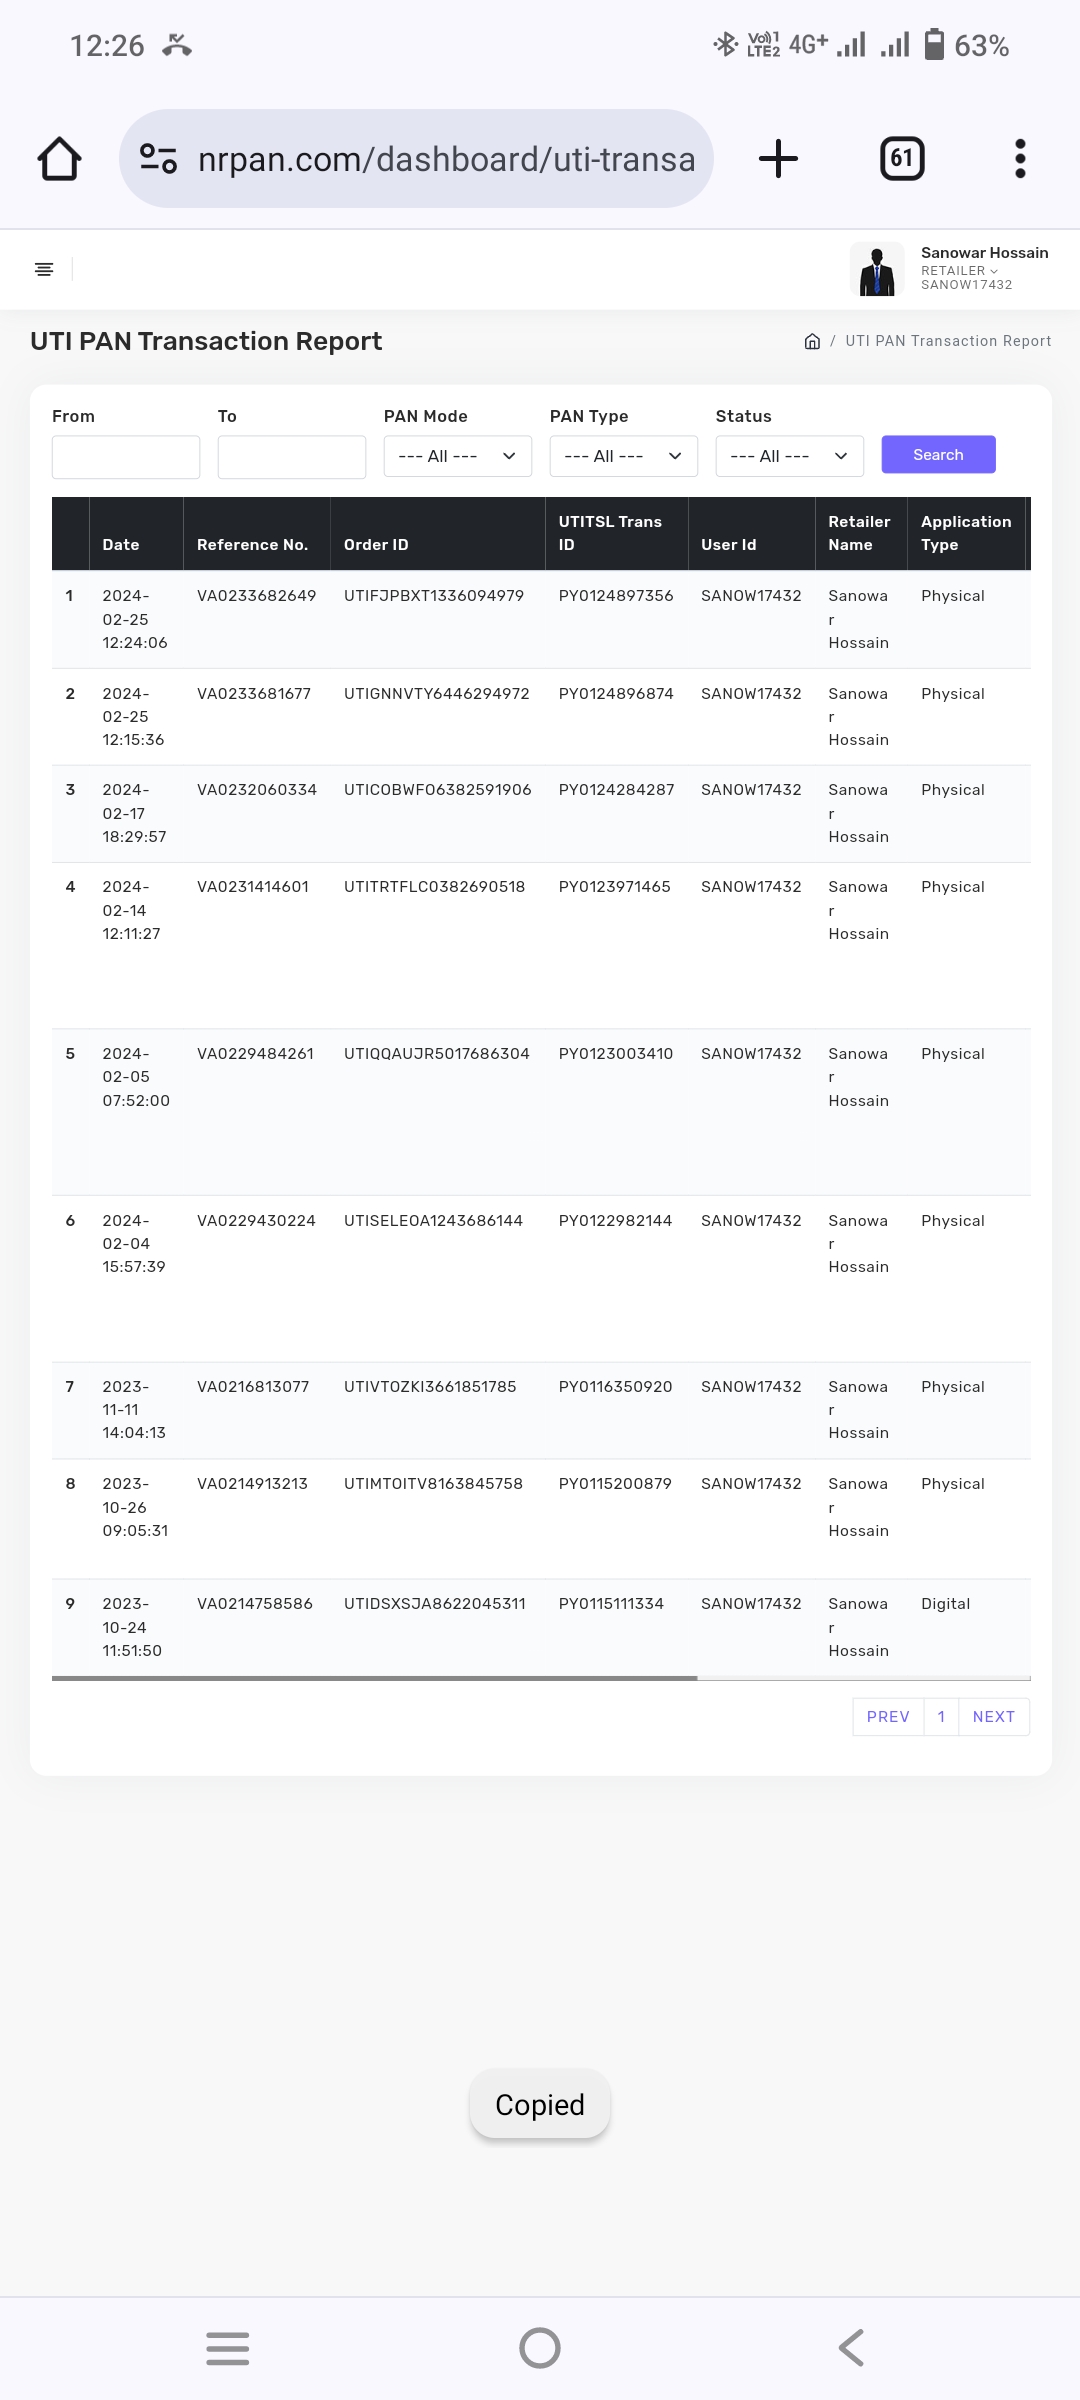Screen dimensions: 1080x2400
Task: Expand the PAN Type dropdown
Action: pos(623,456)
